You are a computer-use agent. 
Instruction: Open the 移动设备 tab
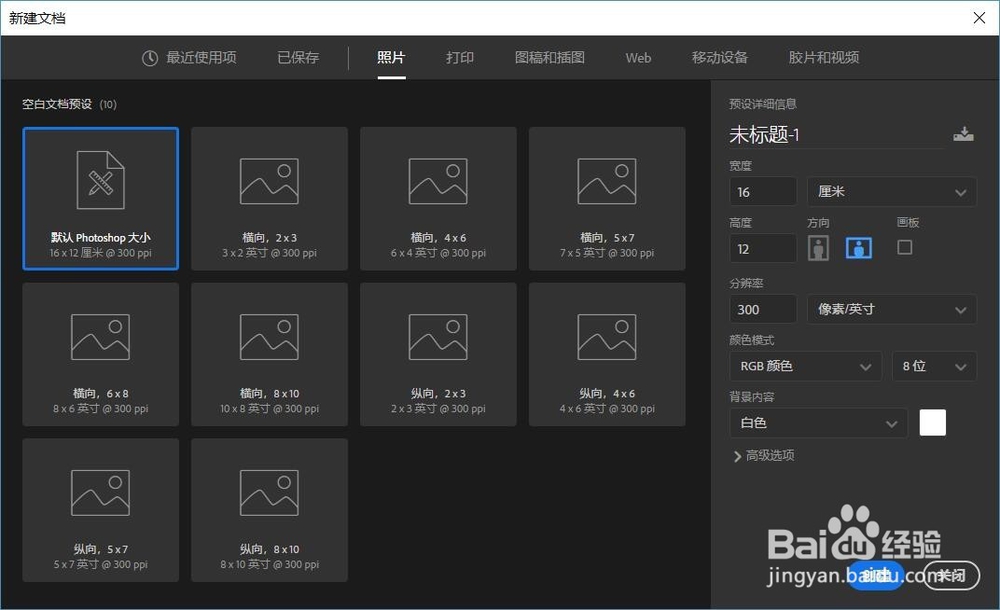click(719, 58)
